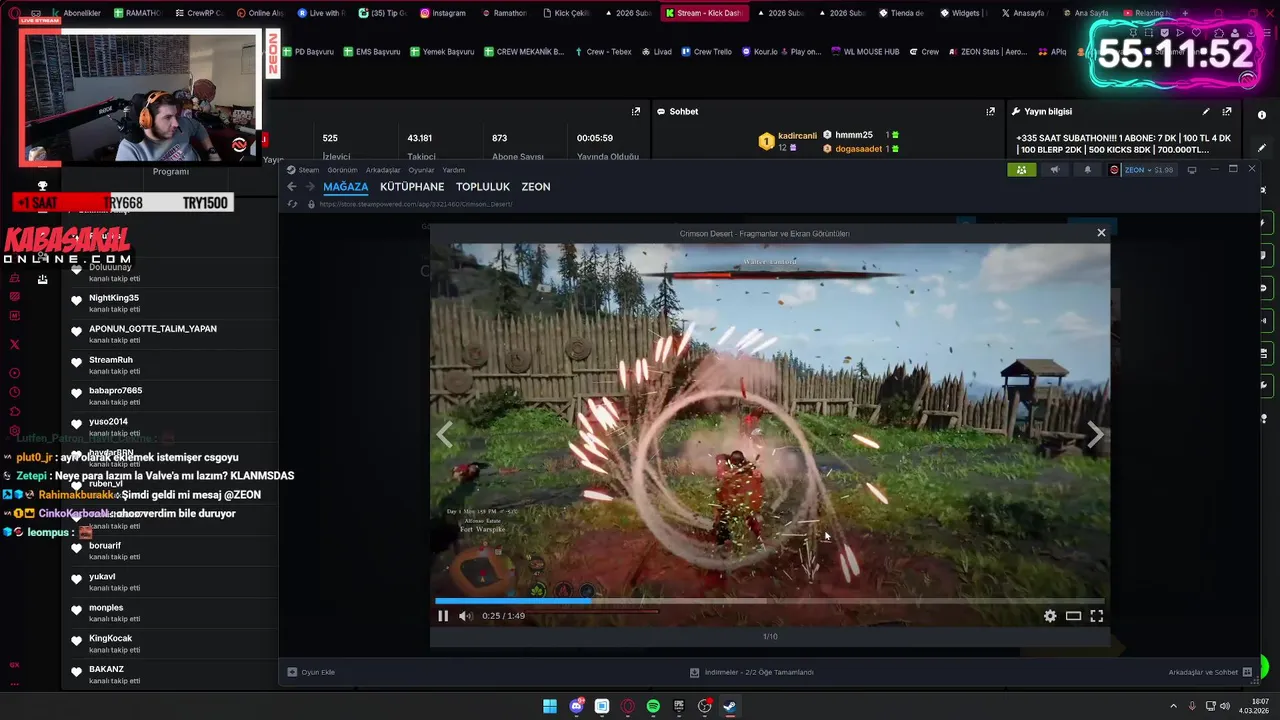
Task: Open the Crew Trello bookmark
Action: (x=707, y=52)
